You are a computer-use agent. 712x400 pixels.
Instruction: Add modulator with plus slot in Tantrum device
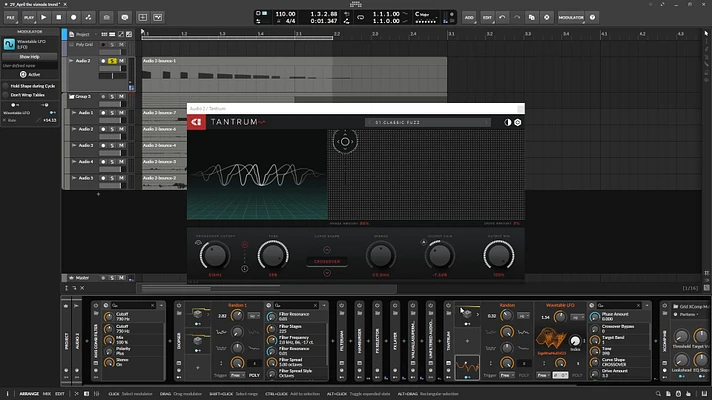[467, 341]
